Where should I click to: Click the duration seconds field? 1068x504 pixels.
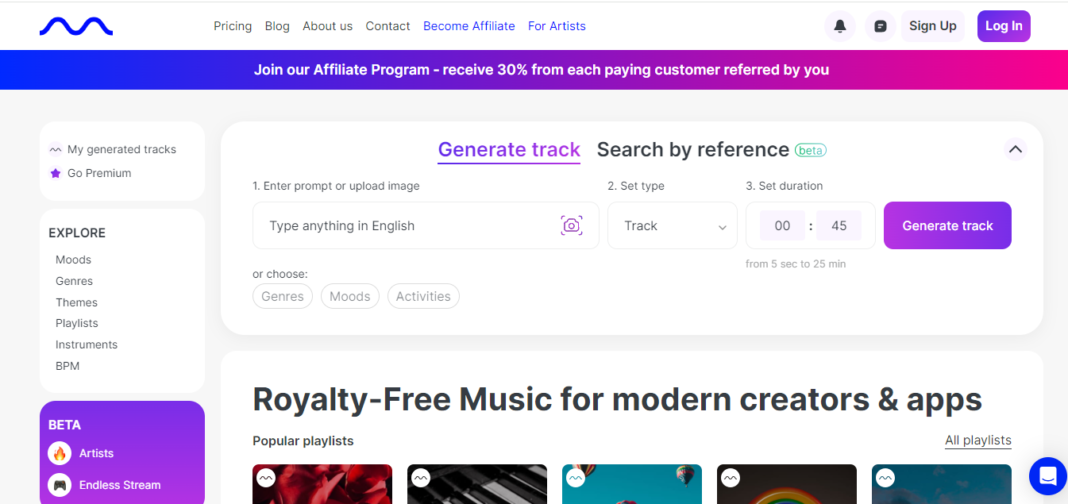coord(839,226)
